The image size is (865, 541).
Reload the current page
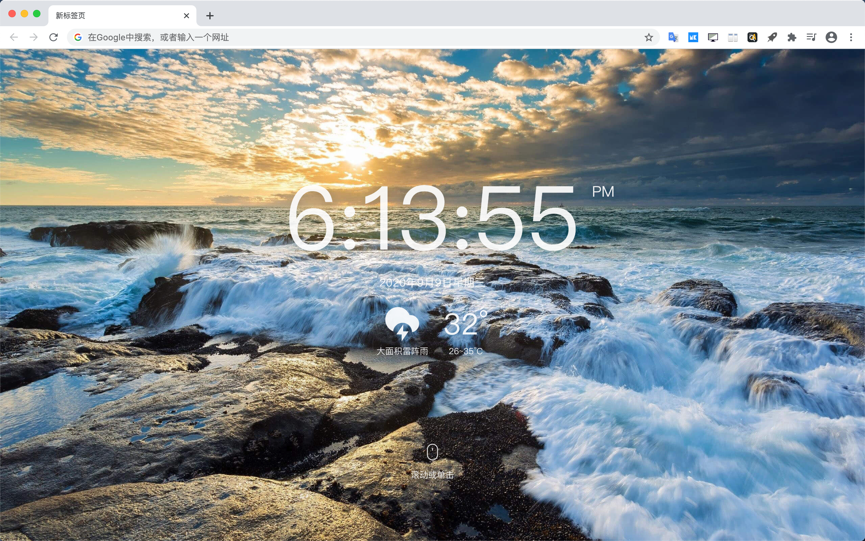click(54, 38)
